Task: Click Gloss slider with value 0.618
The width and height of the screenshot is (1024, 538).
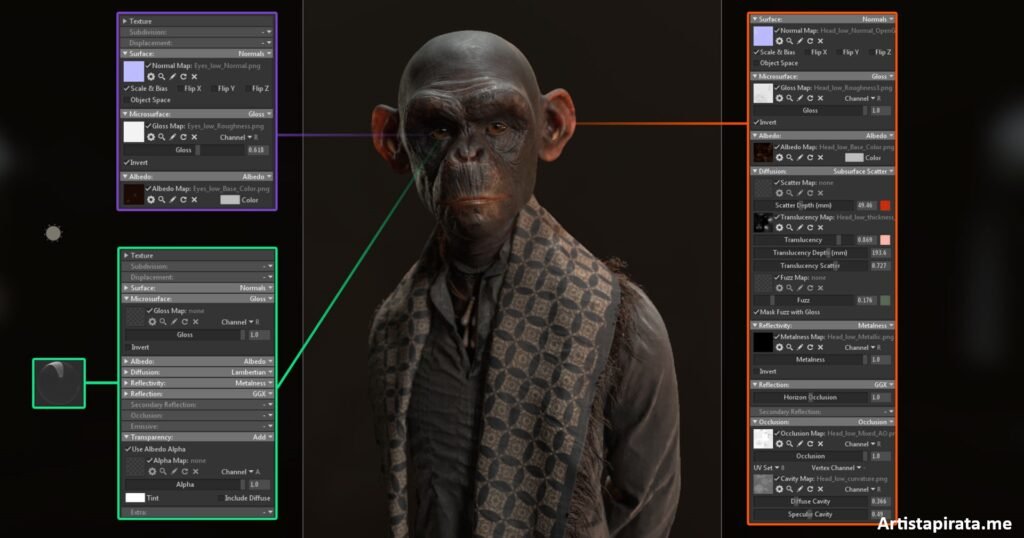Action: pos(184,150)
